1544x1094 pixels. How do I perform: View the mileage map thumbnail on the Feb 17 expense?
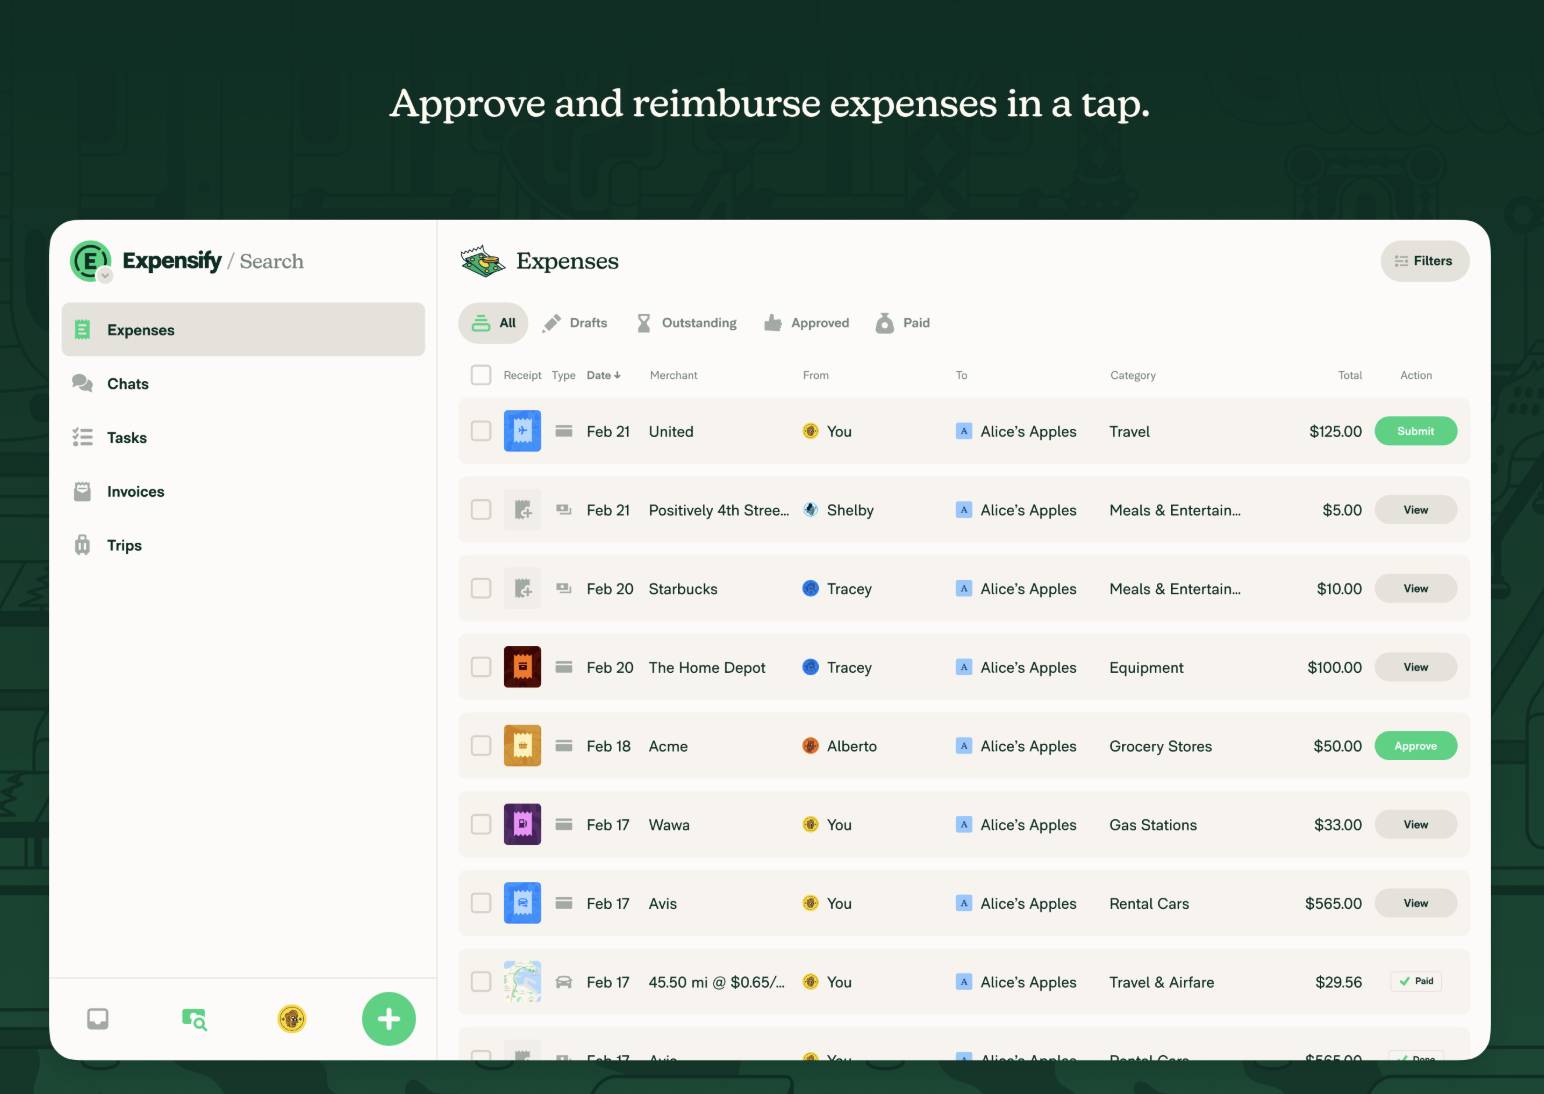click(522, 981)
